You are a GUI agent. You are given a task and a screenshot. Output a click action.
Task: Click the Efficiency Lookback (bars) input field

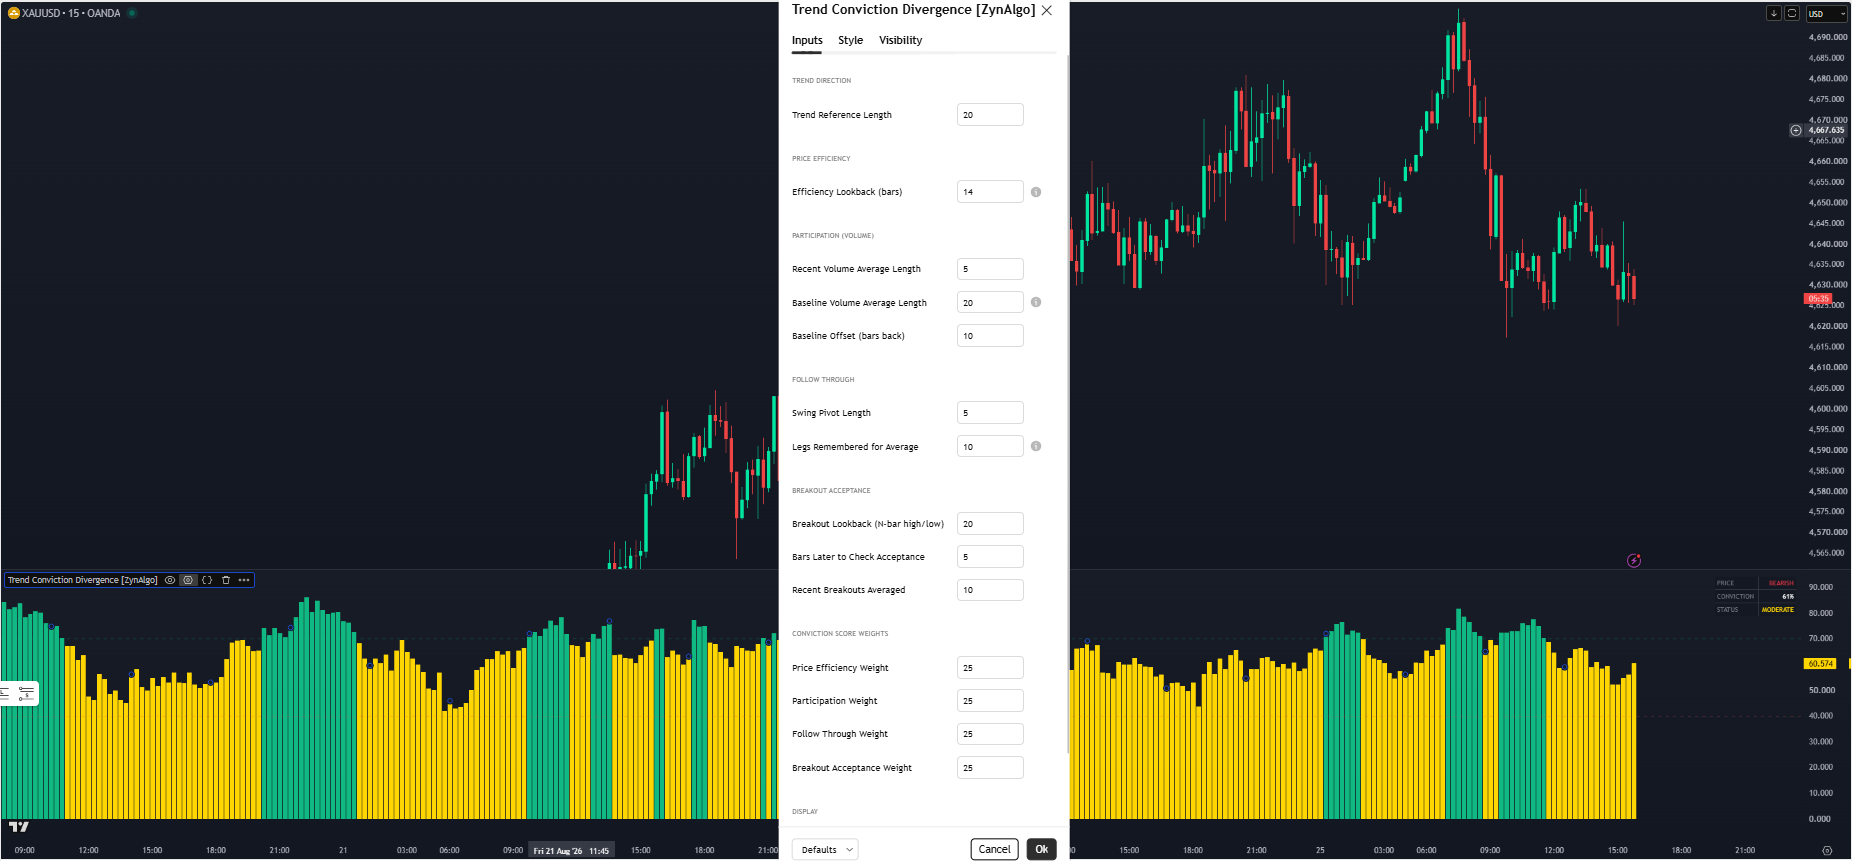click(990, 192)
